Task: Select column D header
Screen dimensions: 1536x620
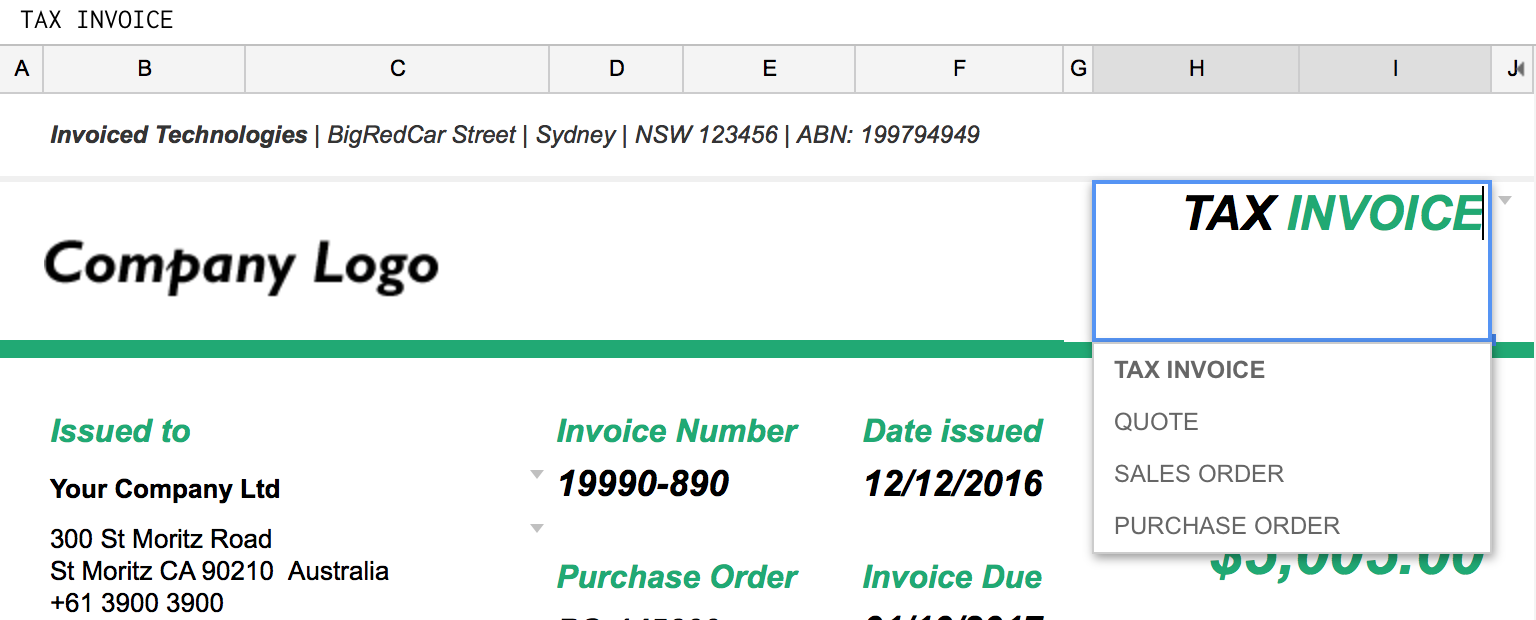Action: (x=617, y=69)
